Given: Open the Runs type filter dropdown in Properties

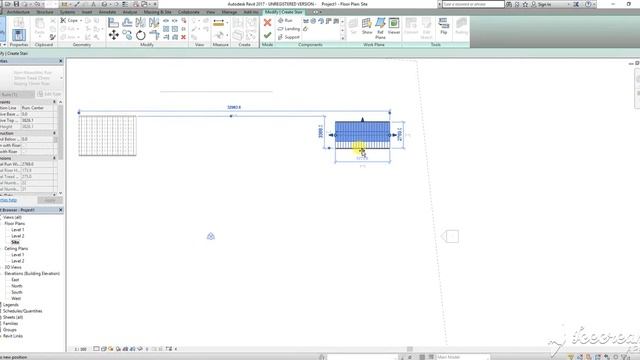Looking at the screenshot, I should pyautogui.click(x=17, y=94).
